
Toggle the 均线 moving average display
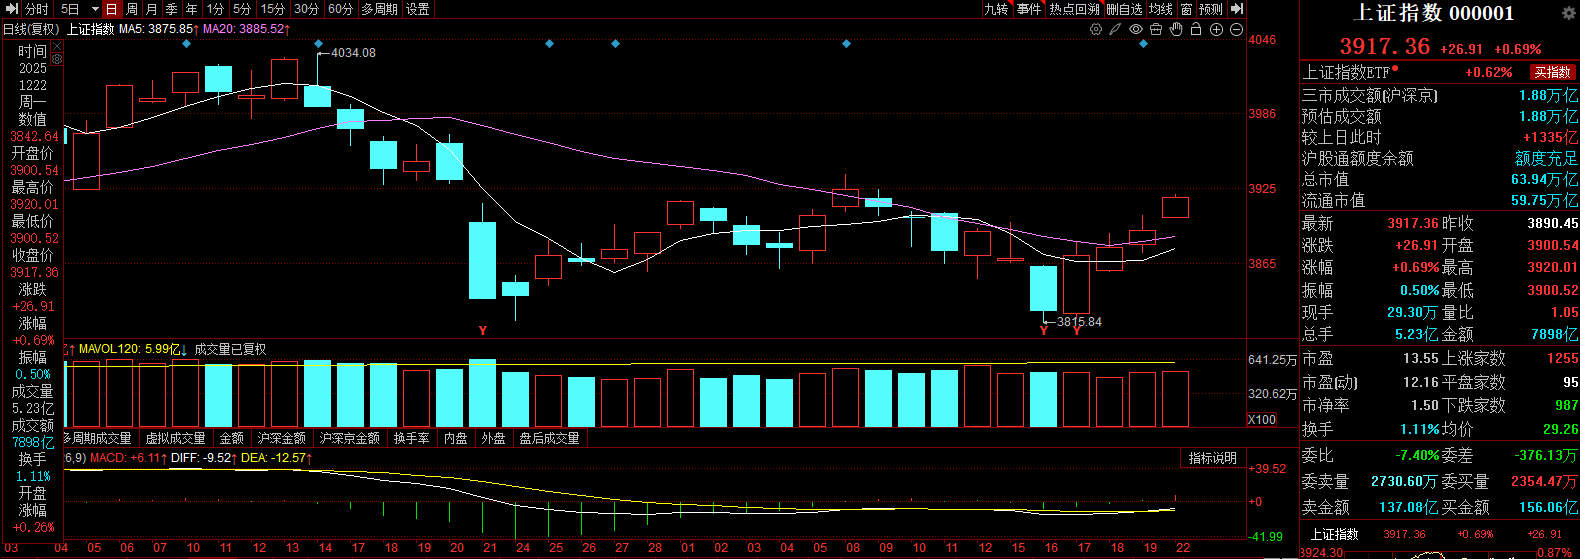coord(1160,9)
